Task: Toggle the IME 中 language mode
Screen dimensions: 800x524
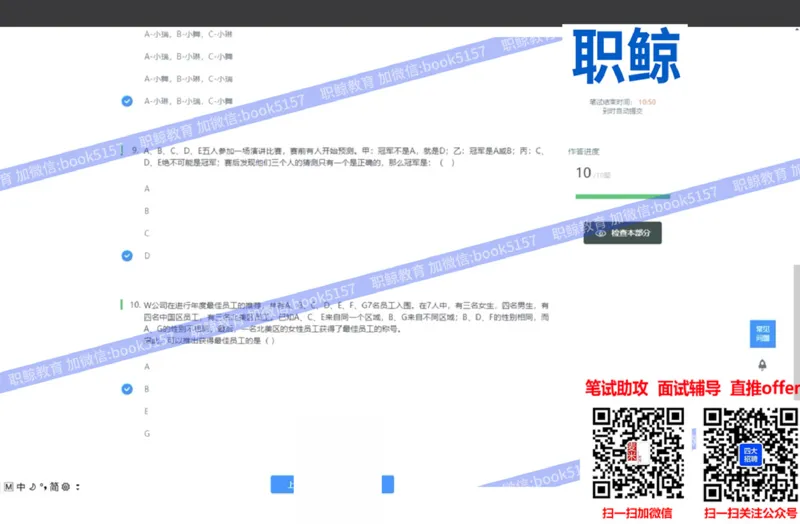Action: (21, 487)
